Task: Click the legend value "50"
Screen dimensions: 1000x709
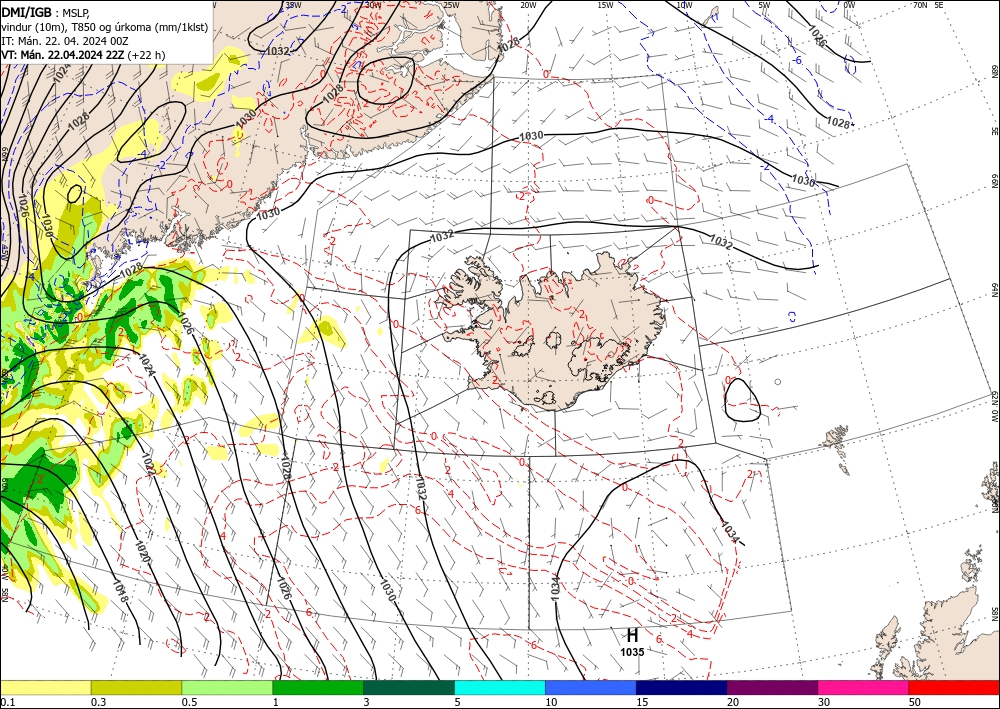Action: pos(915,702)
